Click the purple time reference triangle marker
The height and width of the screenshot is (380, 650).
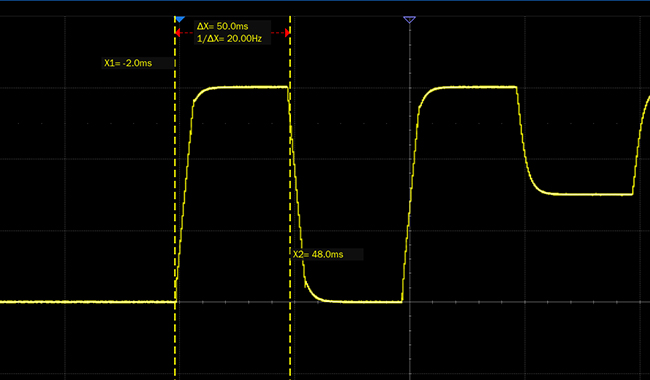tap(409, 19)
